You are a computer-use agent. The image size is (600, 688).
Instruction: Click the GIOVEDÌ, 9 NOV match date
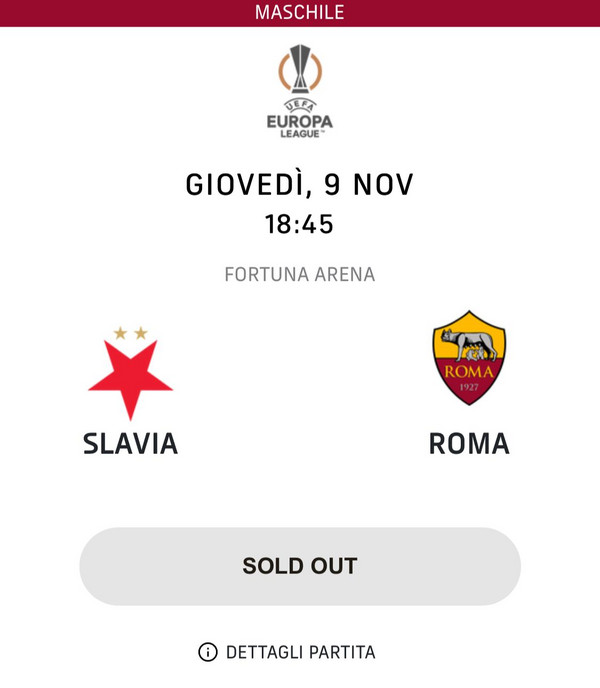click(x=300, y=185)
